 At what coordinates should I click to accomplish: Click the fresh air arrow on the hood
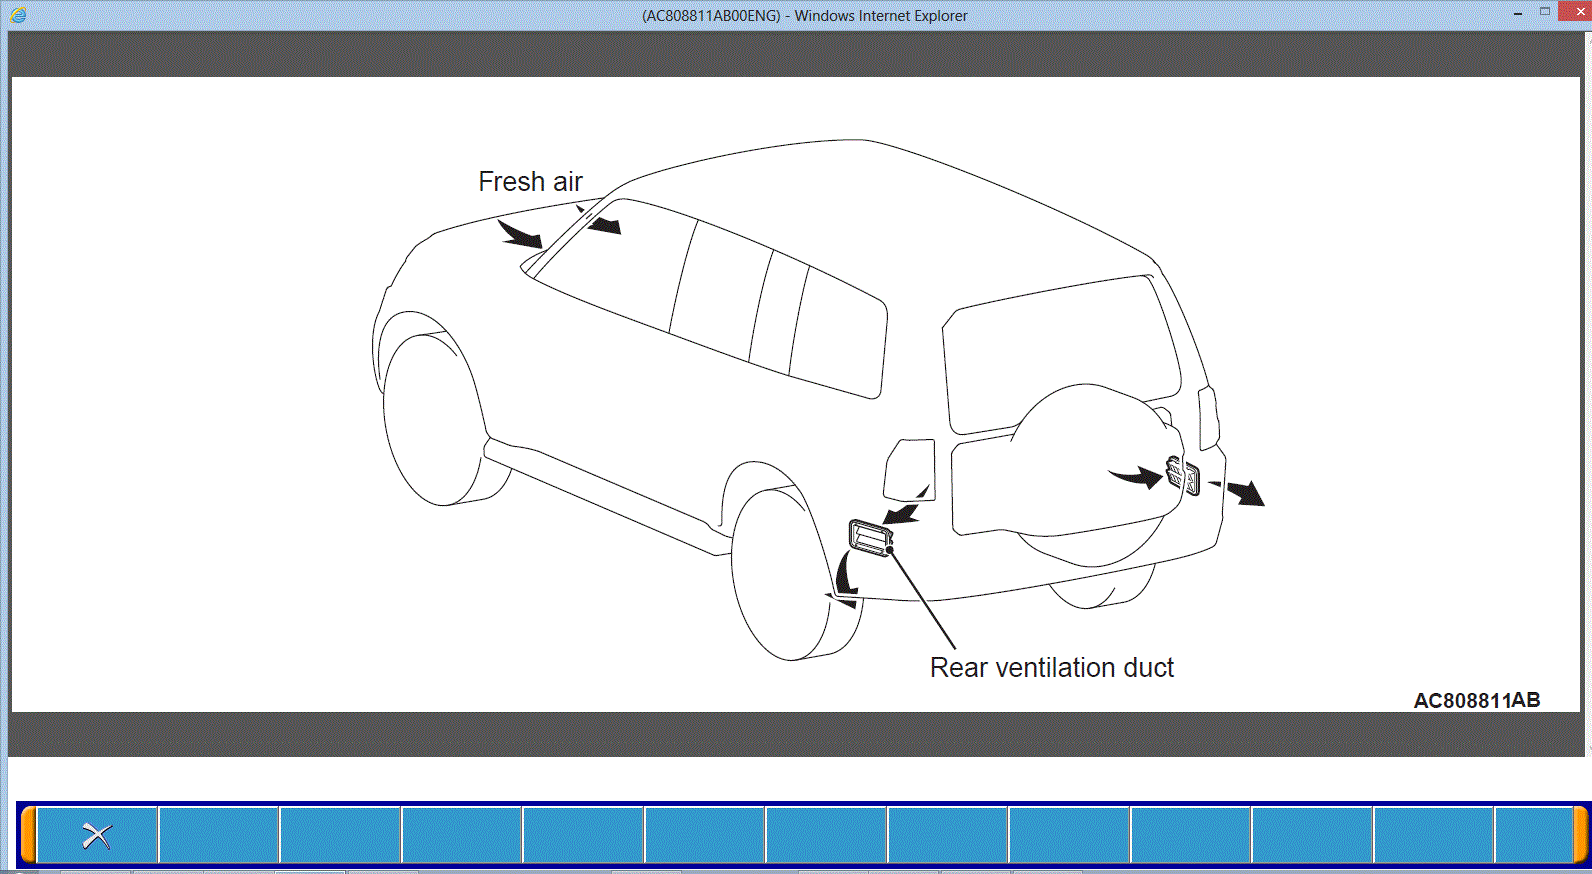click(x=520, y=236)
